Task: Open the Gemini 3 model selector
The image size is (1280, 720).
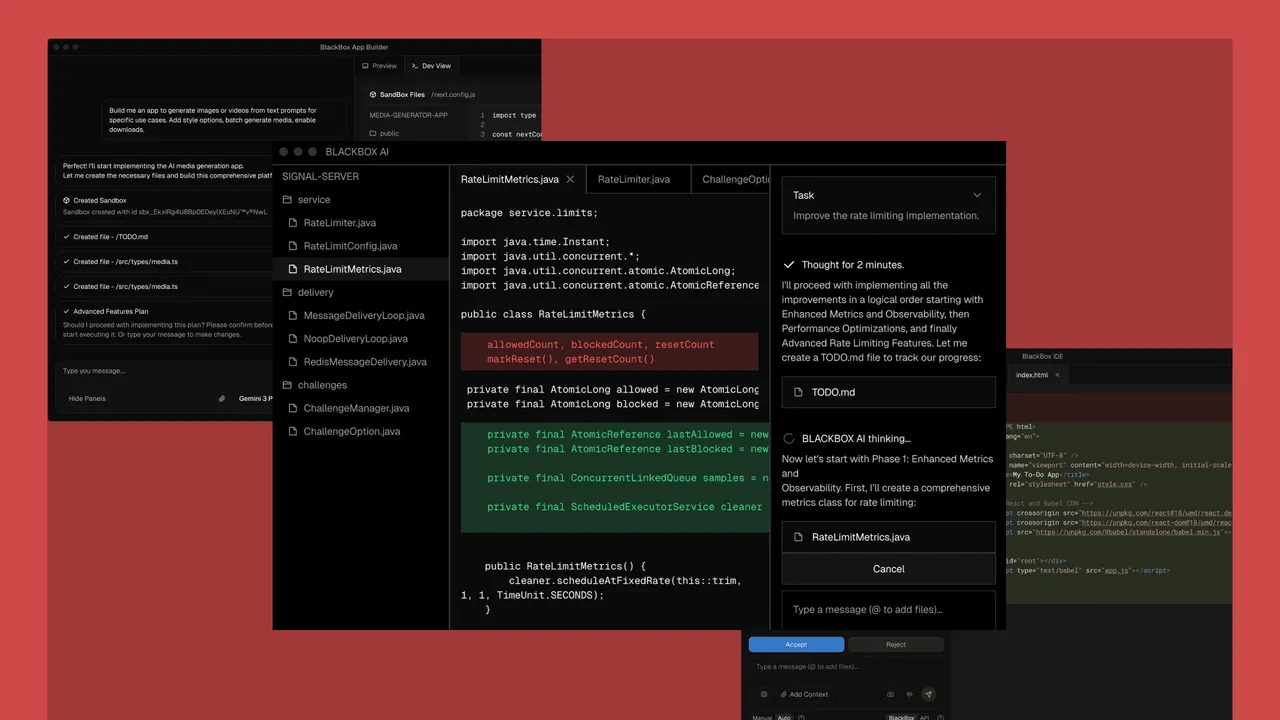Action: pyautogui.click(x=255, y=398)
